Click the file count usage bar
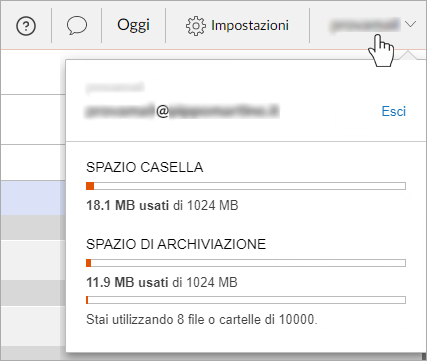427x361 pixels. pos(246,300)
